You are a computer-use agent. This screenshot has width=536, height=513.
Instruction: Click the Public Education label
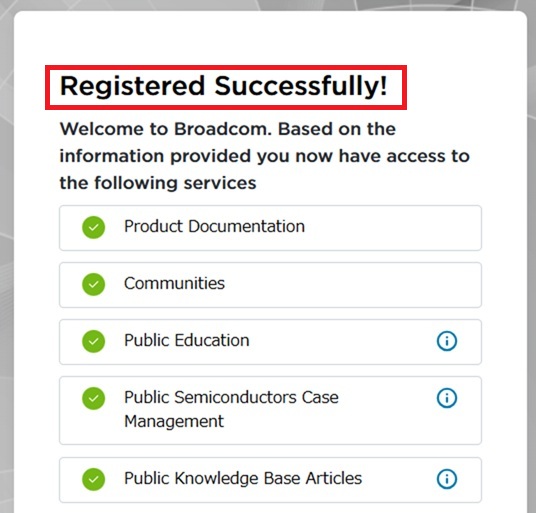(x=187, y=340)
